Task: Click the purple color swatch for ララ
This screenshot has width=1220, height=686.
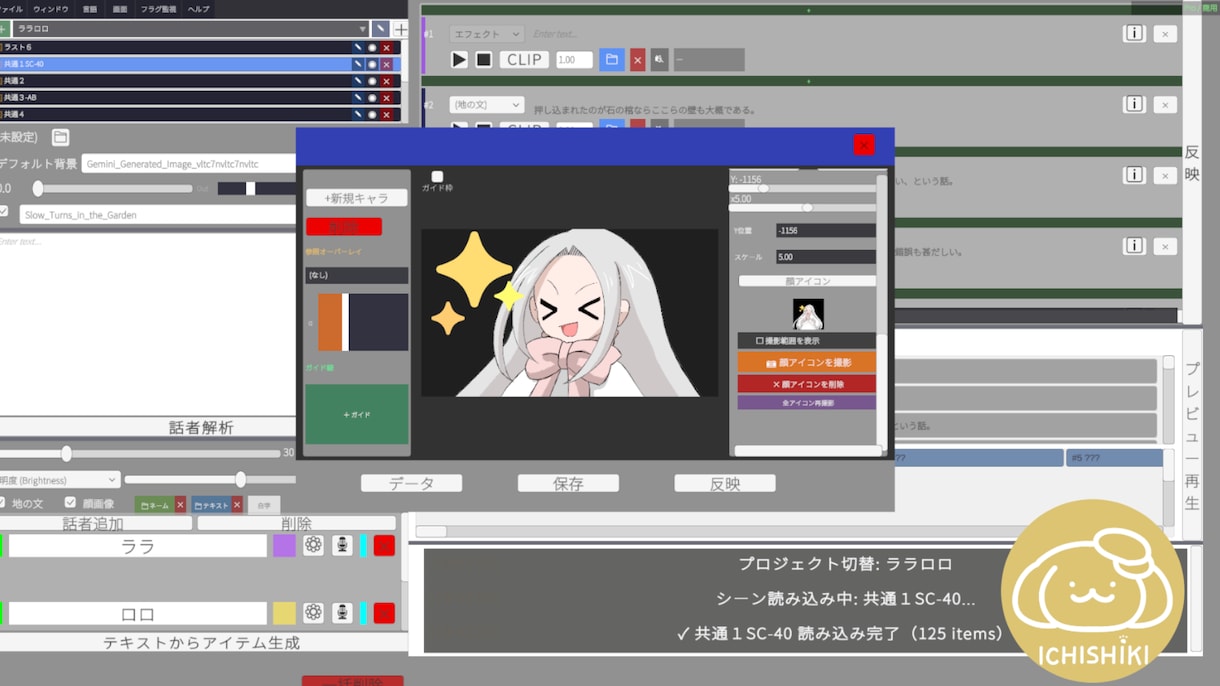Action: coord(284,545)
